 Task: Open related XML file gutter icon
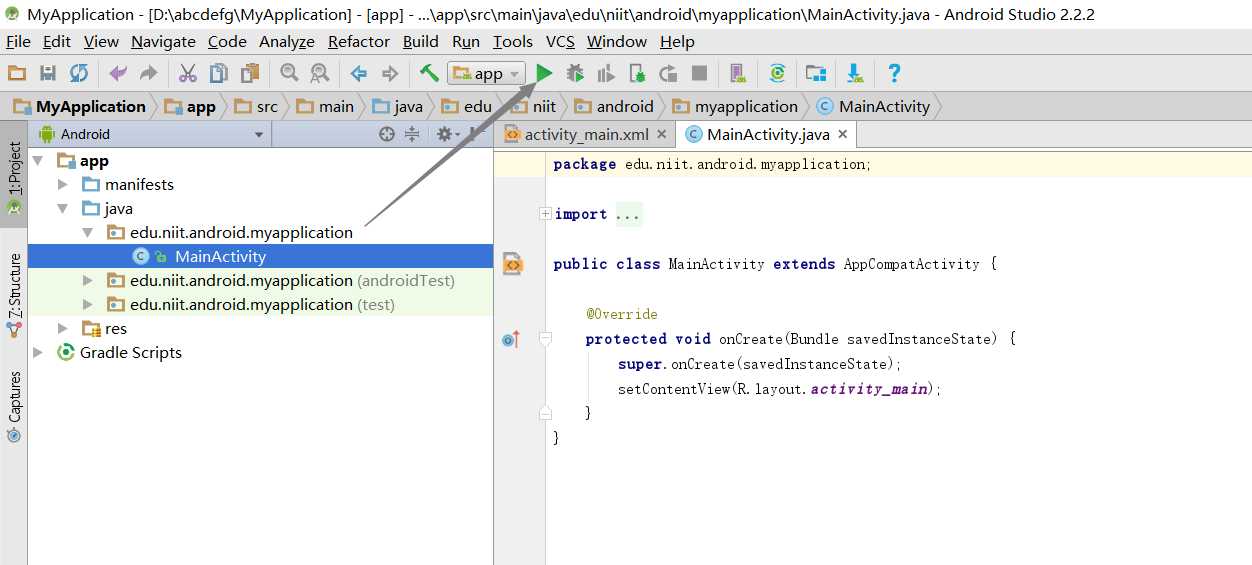(x=512, y=264)
